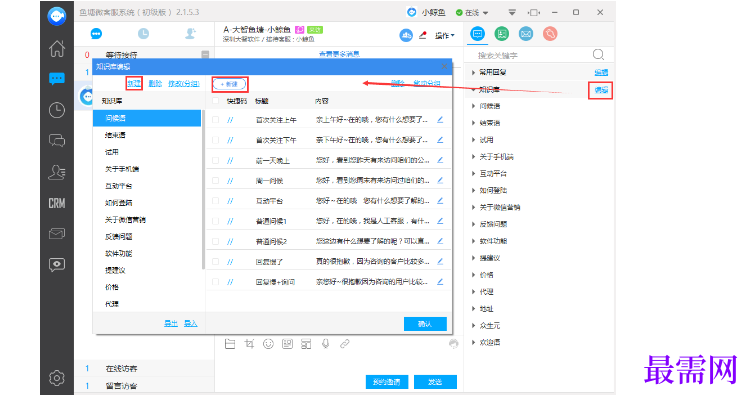Click the link chain icon in the input toolbar
The height and width of the screenshot is (401, 756).
coord(344,344)
